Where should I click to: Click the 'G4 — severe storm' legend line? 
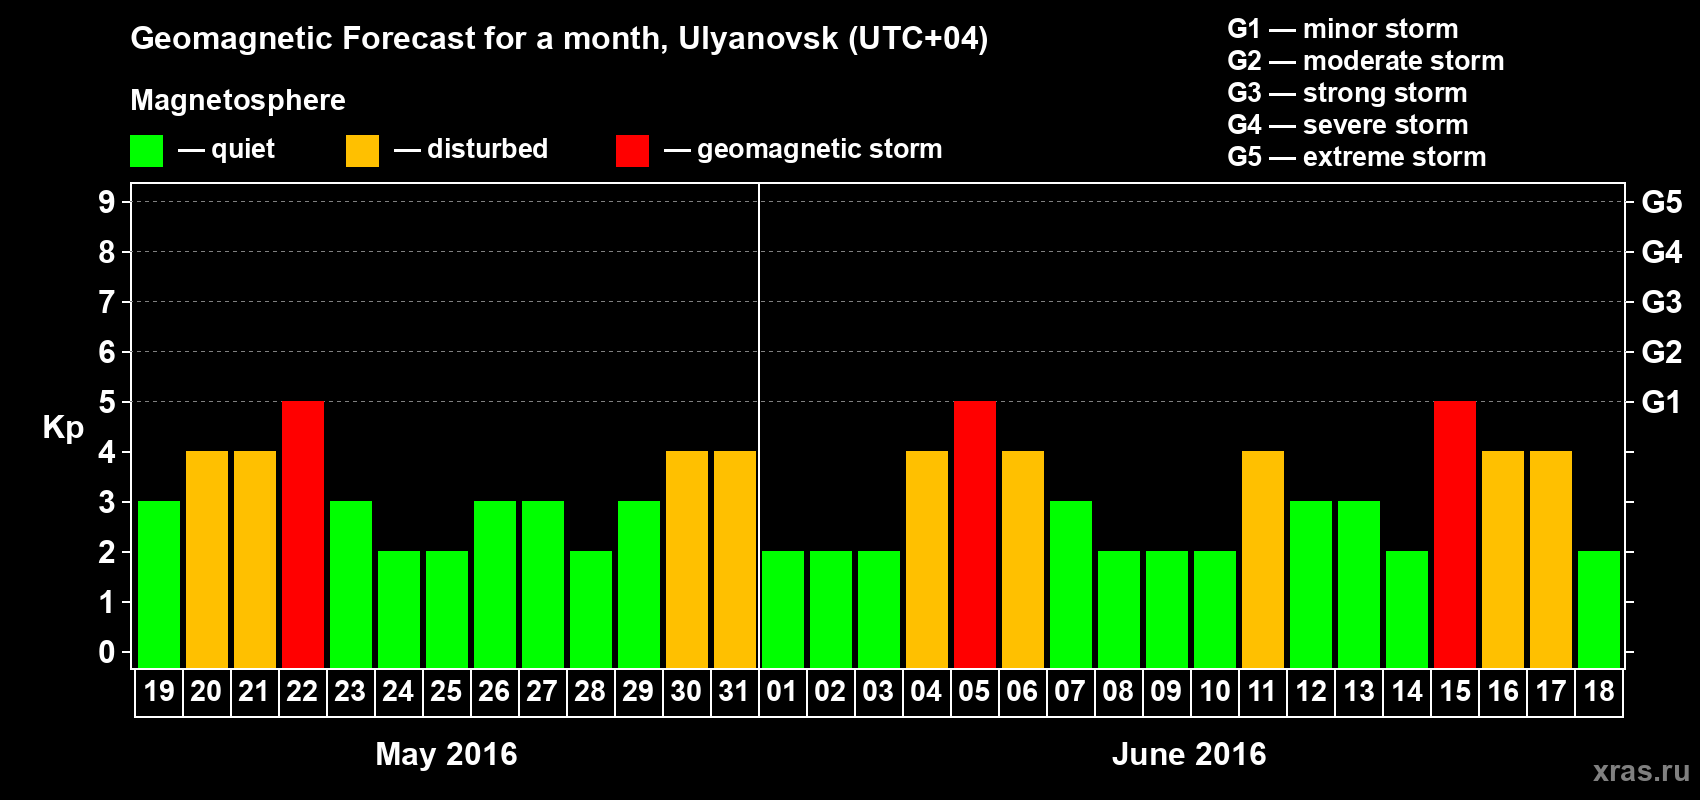[1348, 125]
